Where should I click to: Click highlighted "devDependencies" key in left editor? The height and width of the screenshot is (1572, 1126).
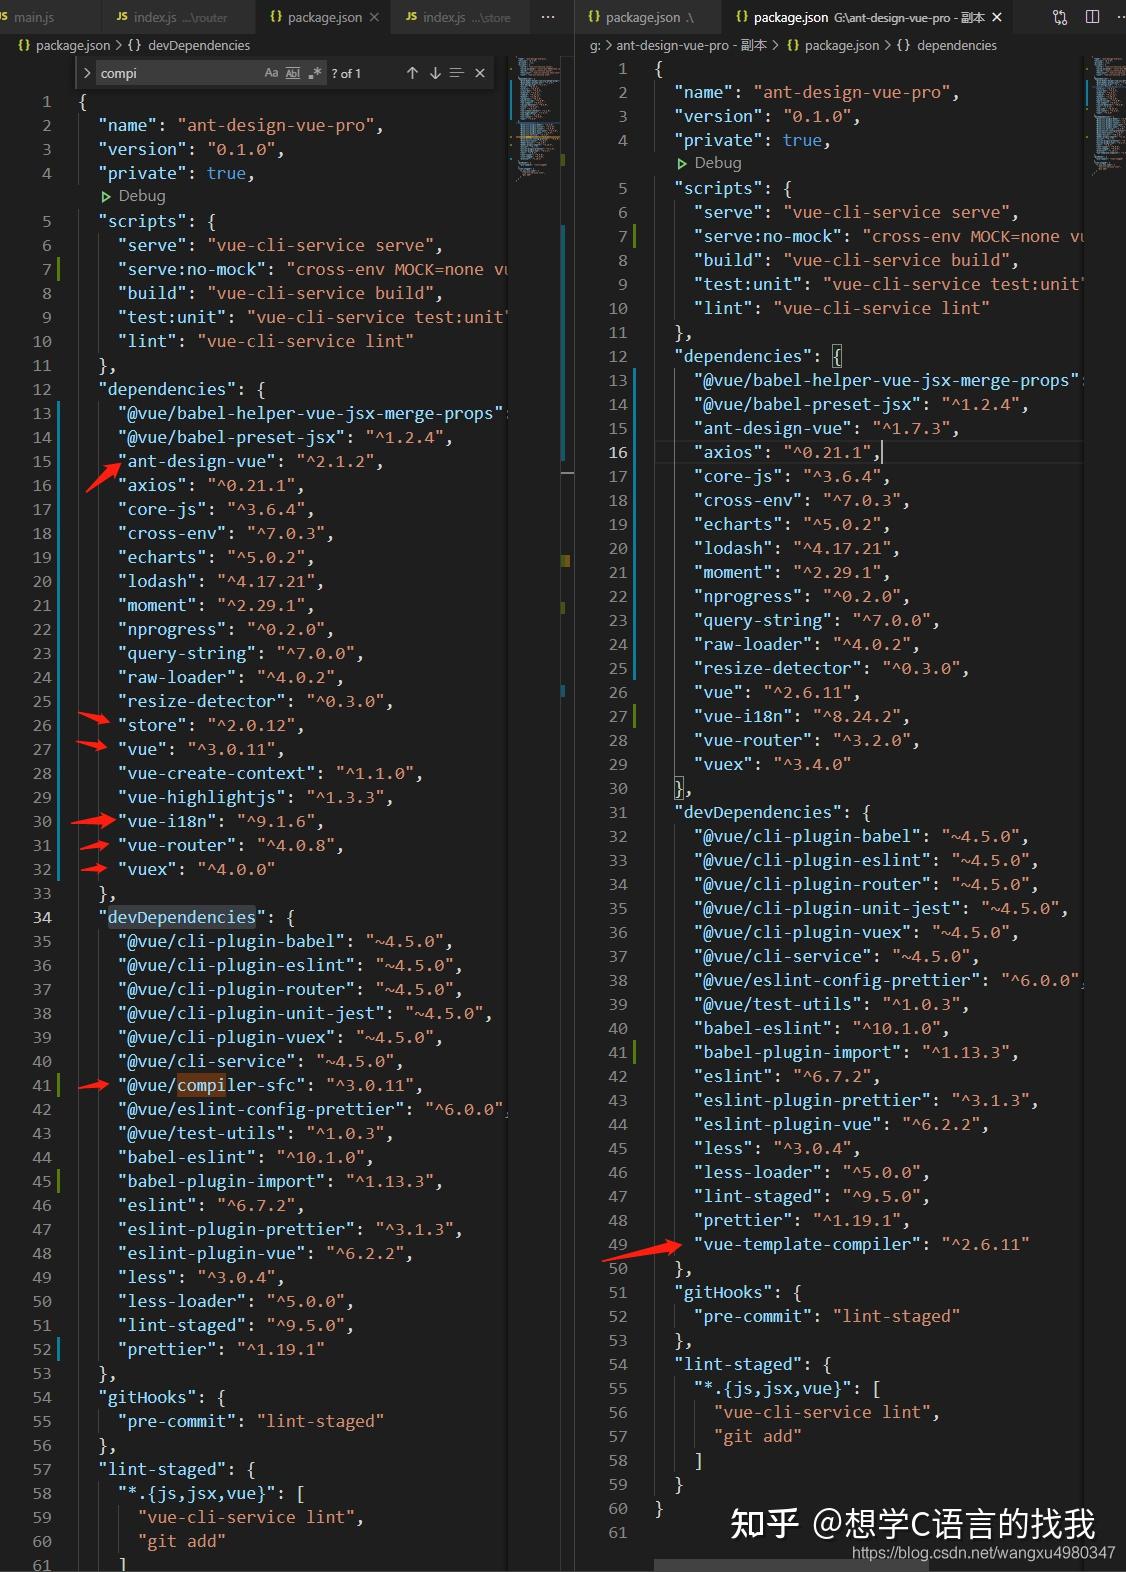click(x=181, y=917)
